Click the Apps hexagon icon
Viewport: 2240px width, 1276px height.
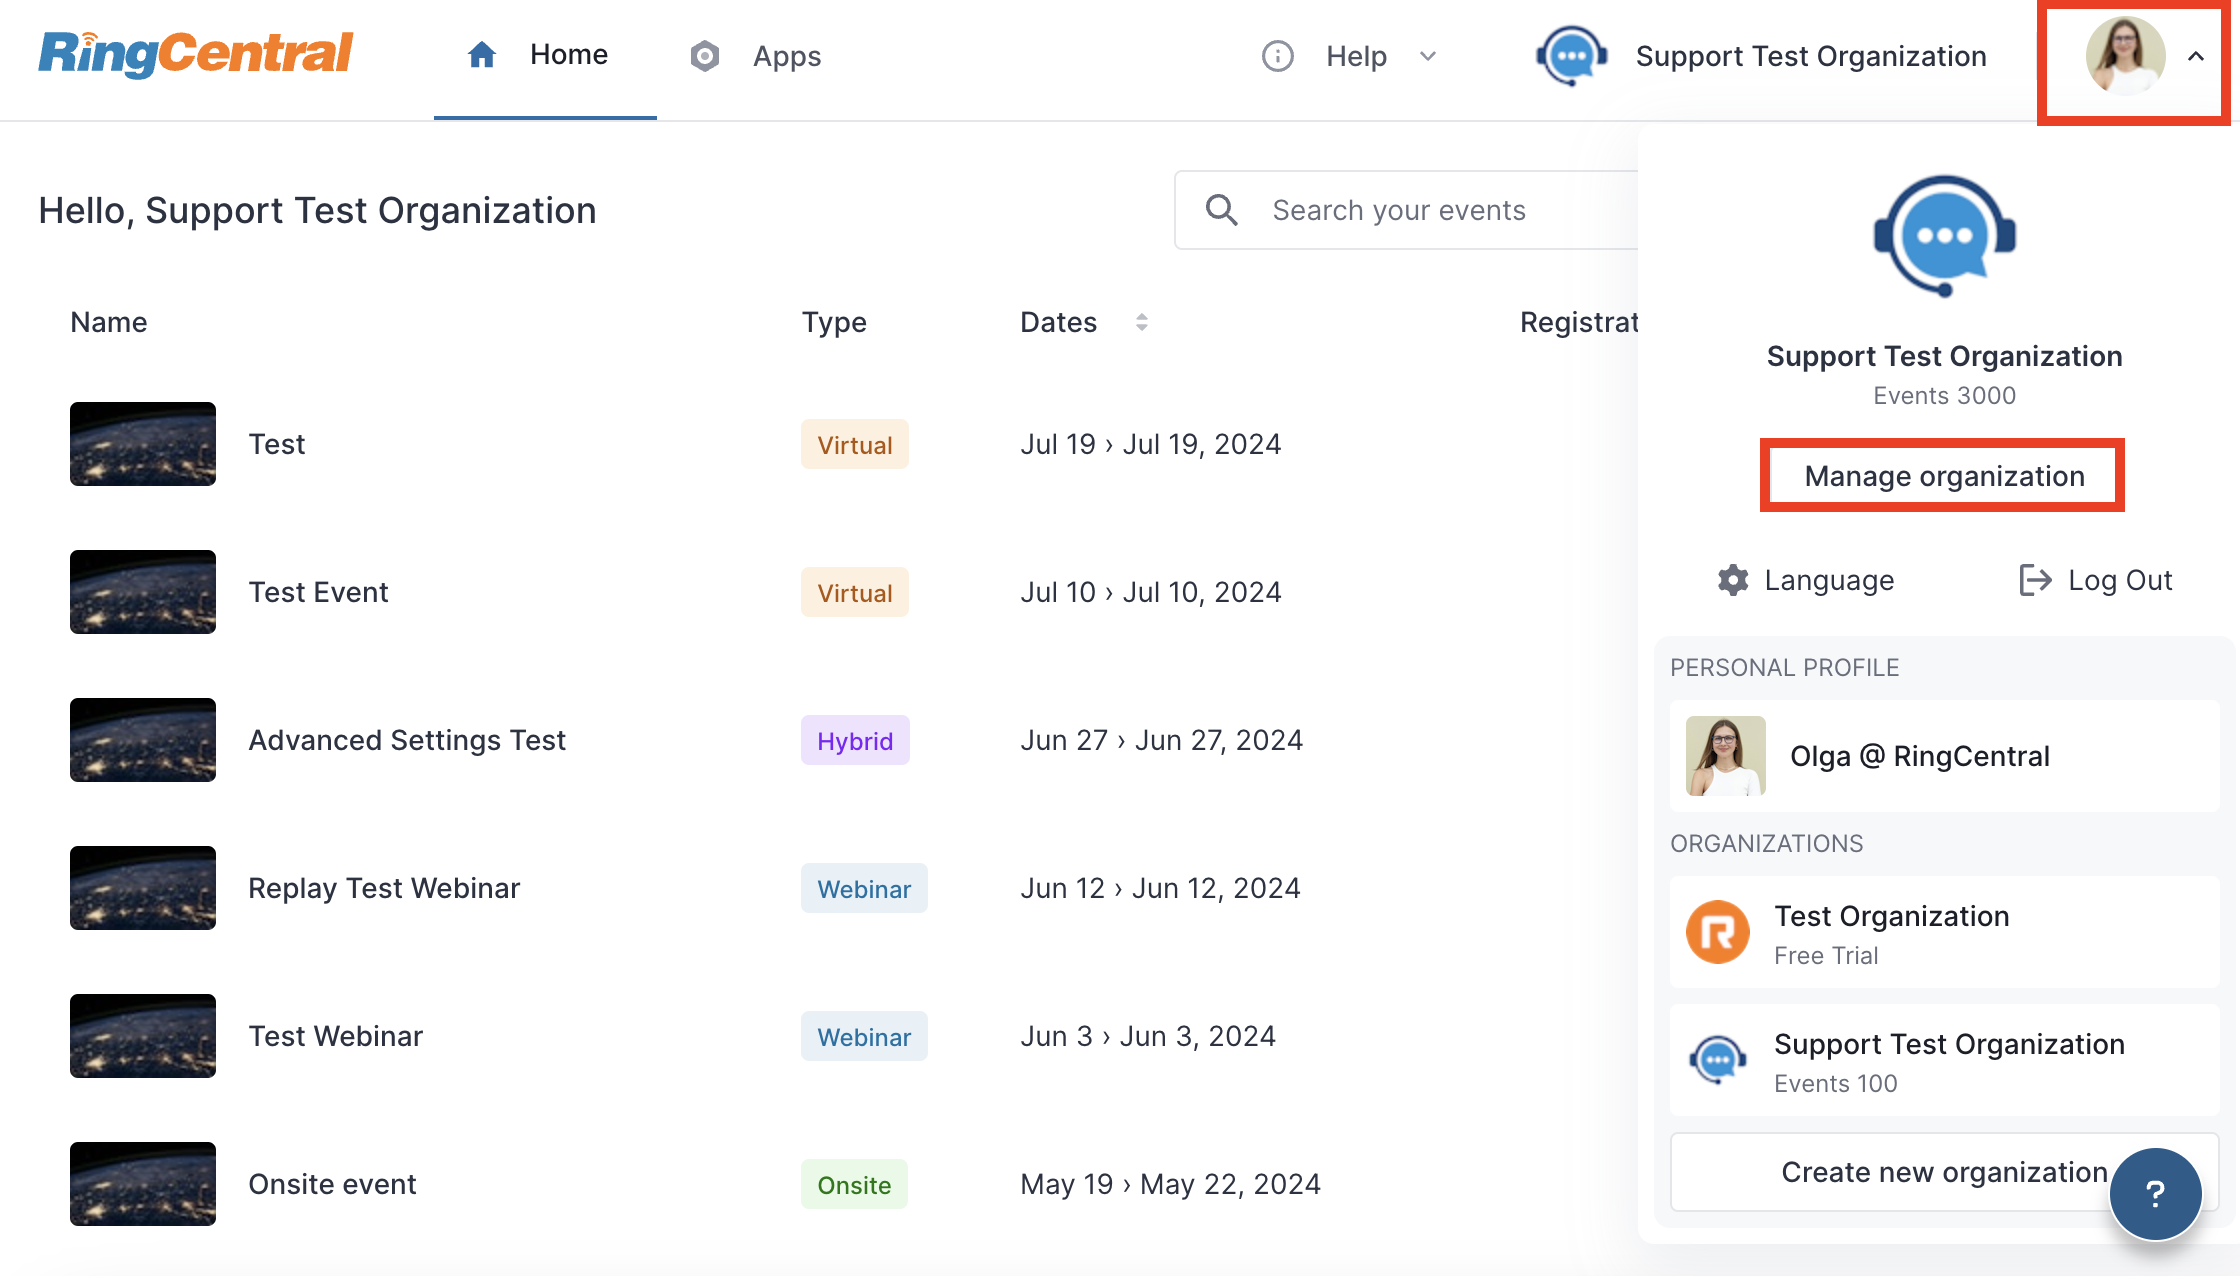(705, 56)
